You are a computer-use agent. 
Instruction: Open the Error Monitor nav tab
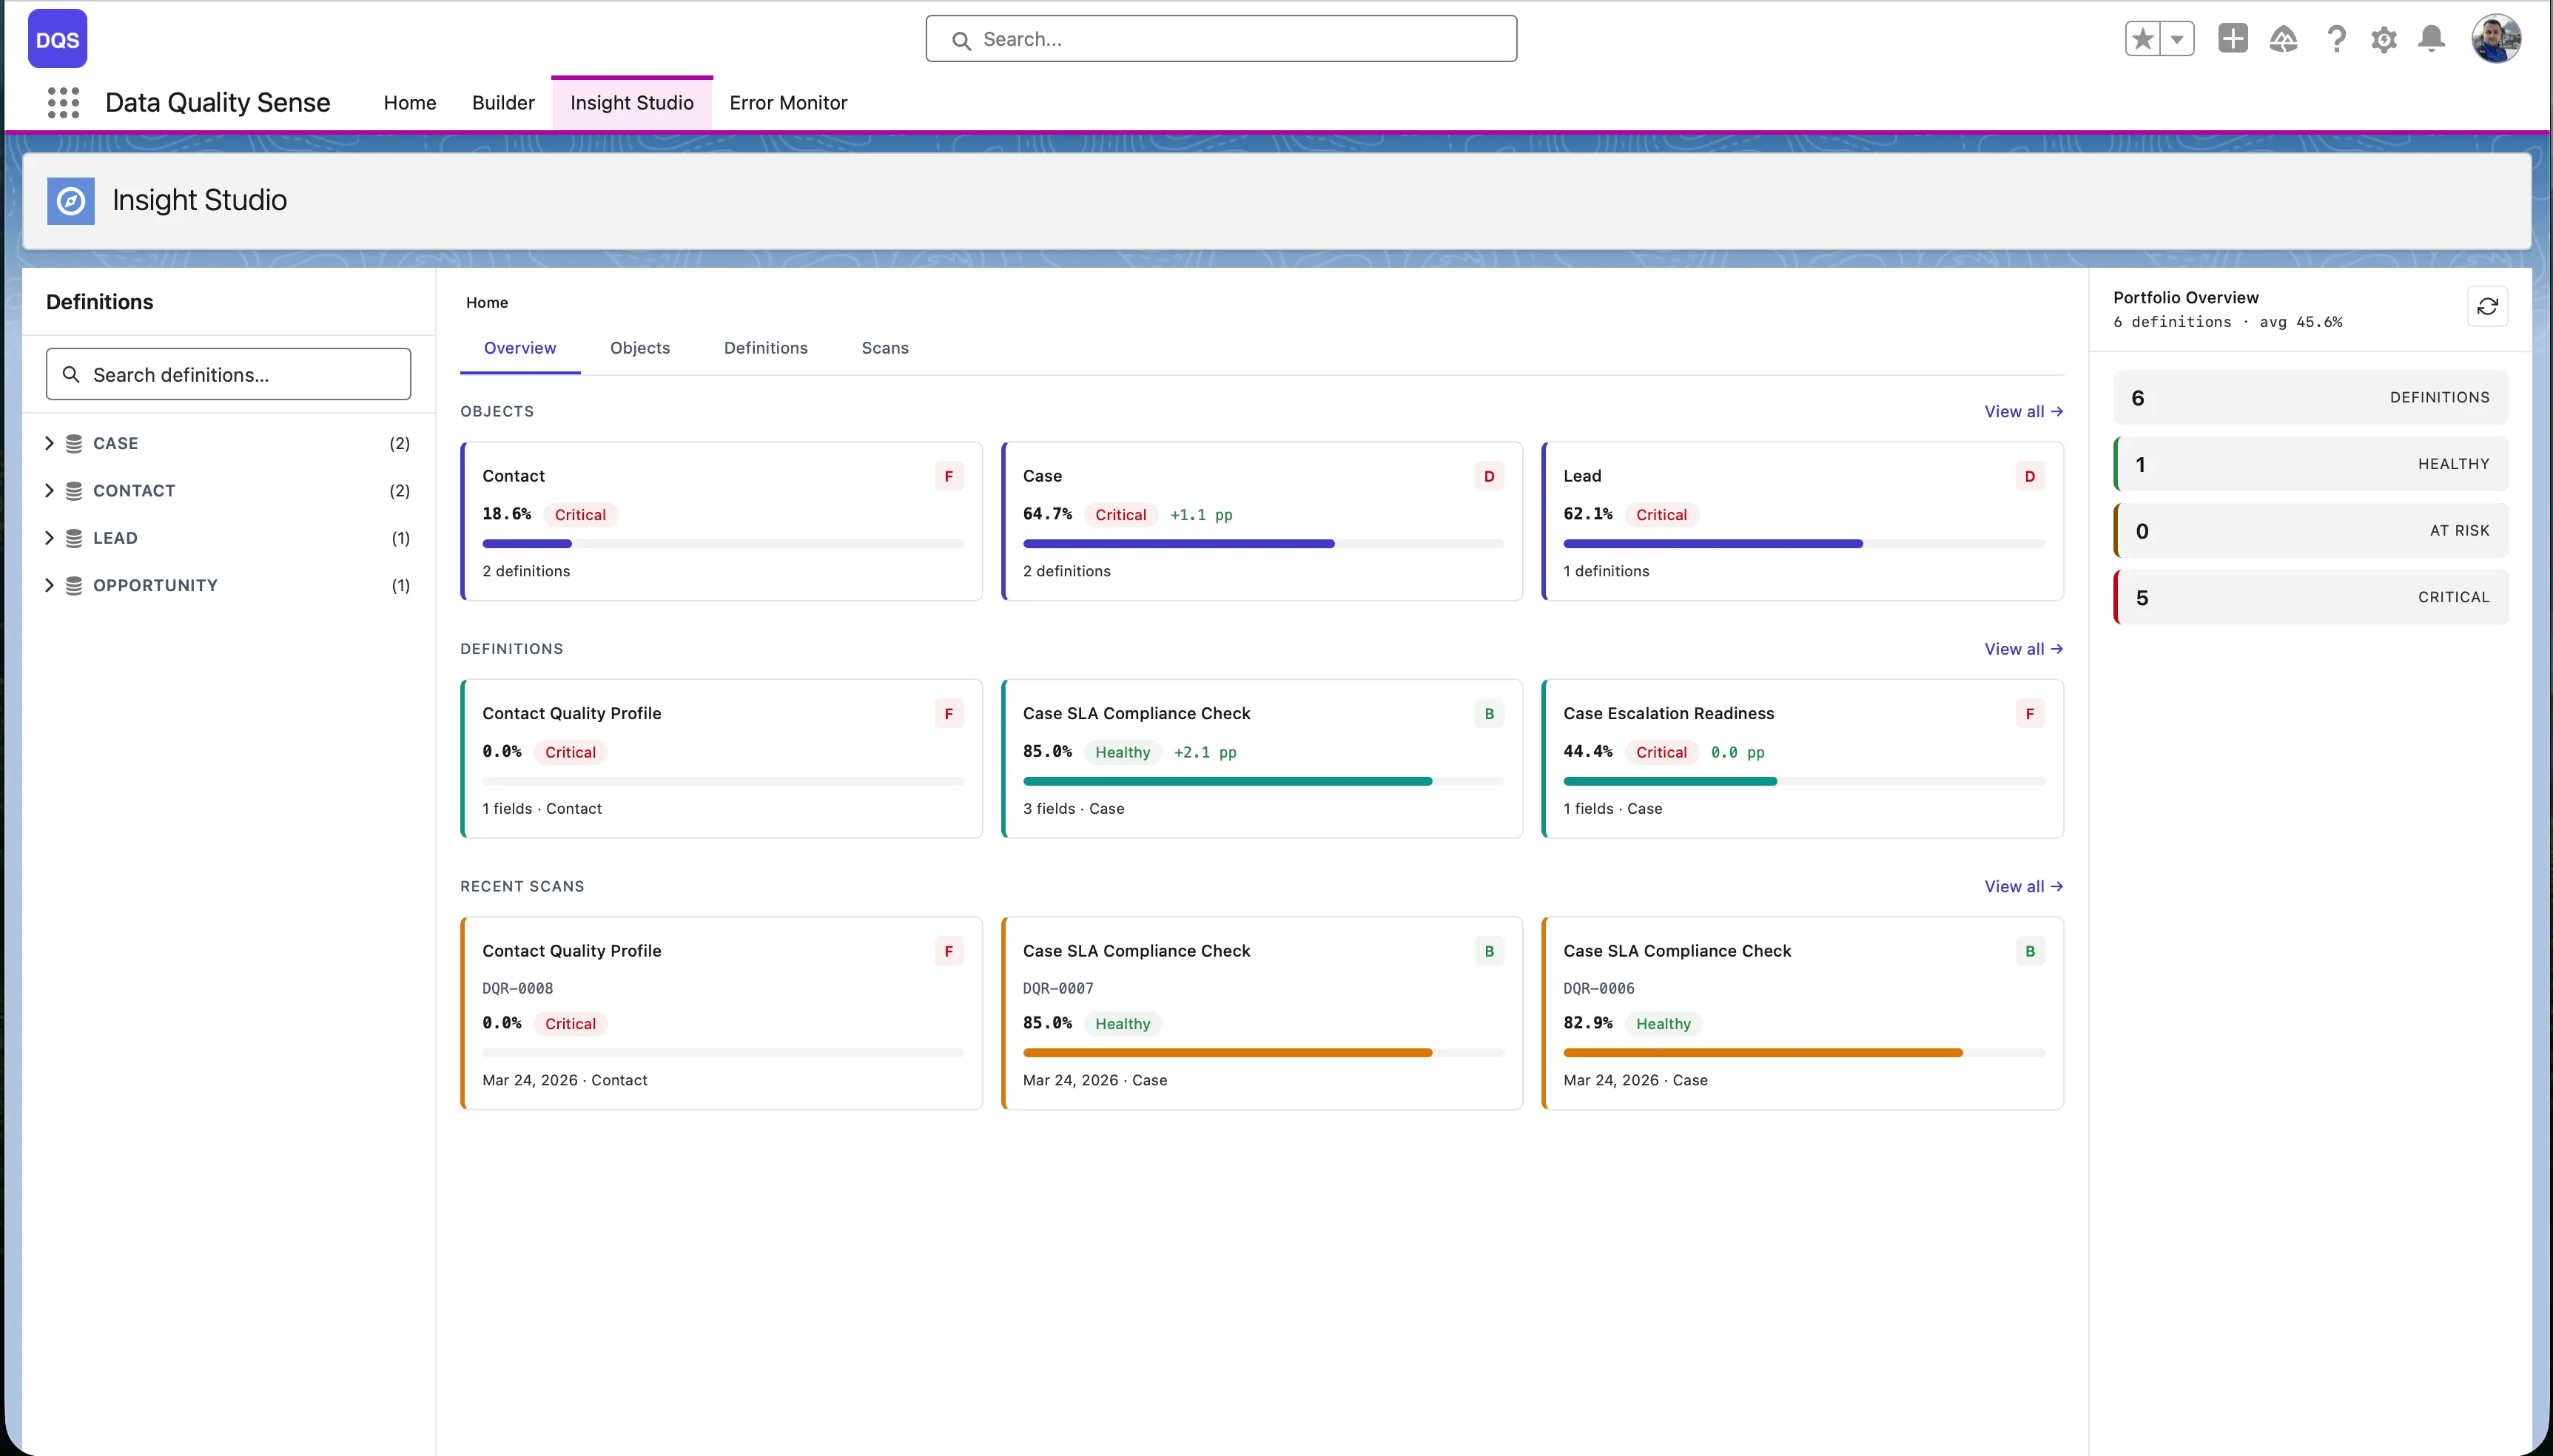(788, 103)
